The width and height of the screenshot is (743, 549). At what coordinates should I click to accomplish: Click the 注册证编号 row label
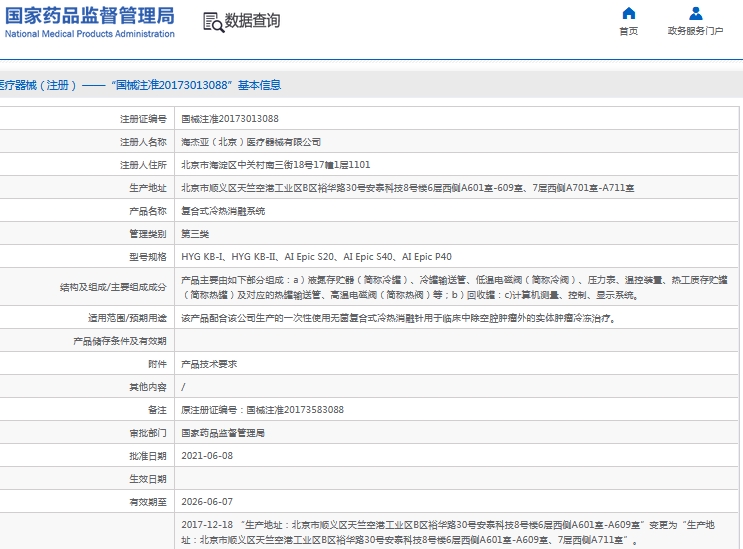click(x=143, y=119)
